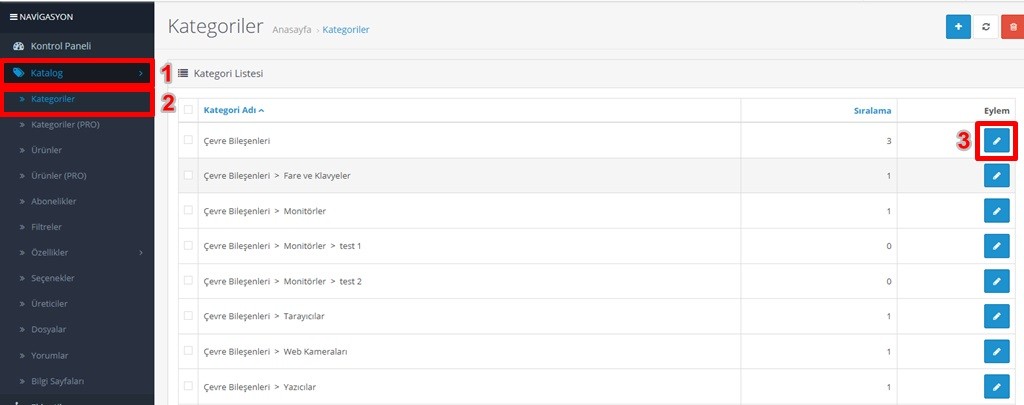The height and width of the screenshot is (405, 1024).
Task: Click the refresh icon in the header
Action: (x=986, y=27)
